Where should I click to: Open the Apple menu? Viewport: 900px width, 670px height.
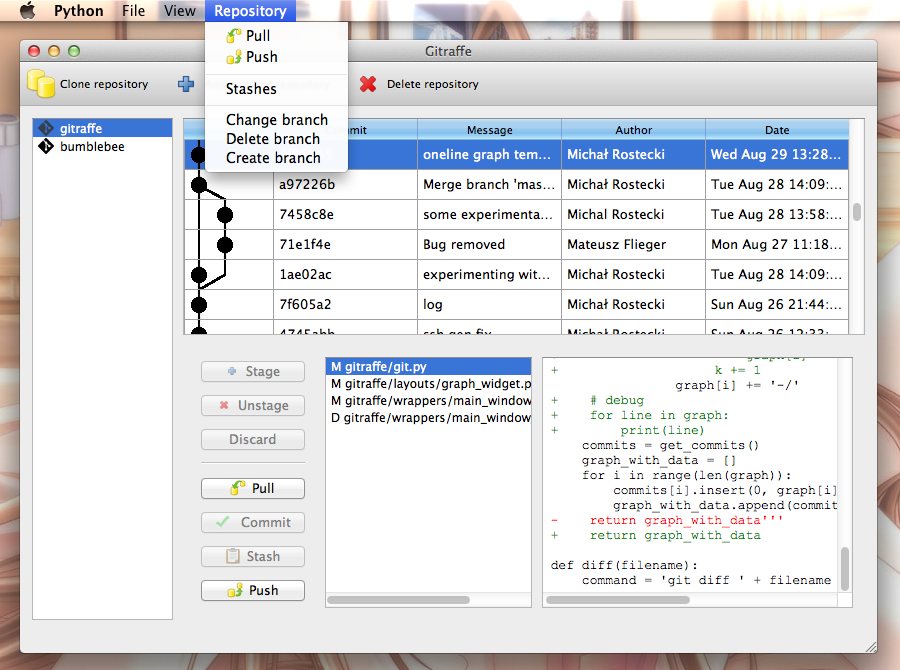(x=27, y=11)
